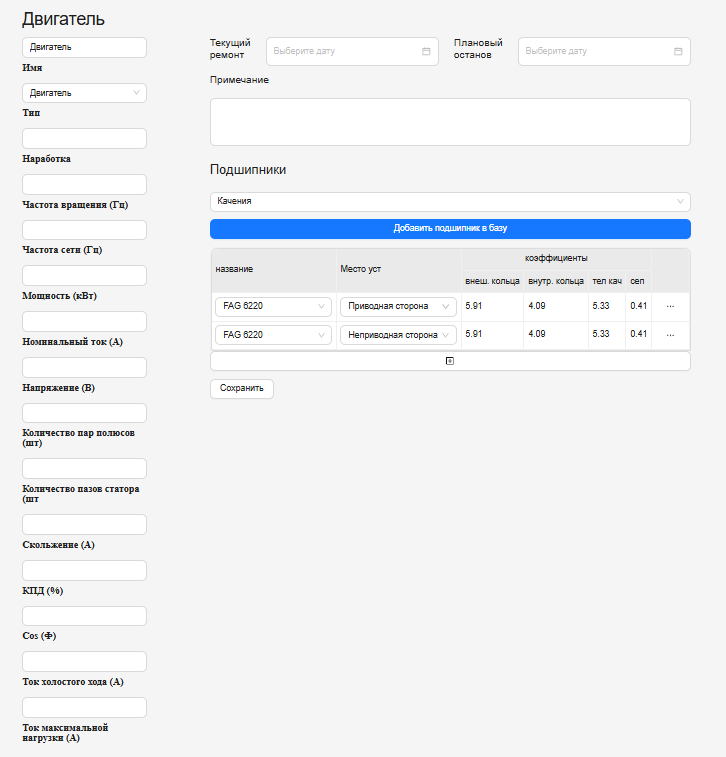Expand the Приводная сторона location dropdown
Image resolution: width=726 pixels, height=757 pixels.
tap(397, 306)
